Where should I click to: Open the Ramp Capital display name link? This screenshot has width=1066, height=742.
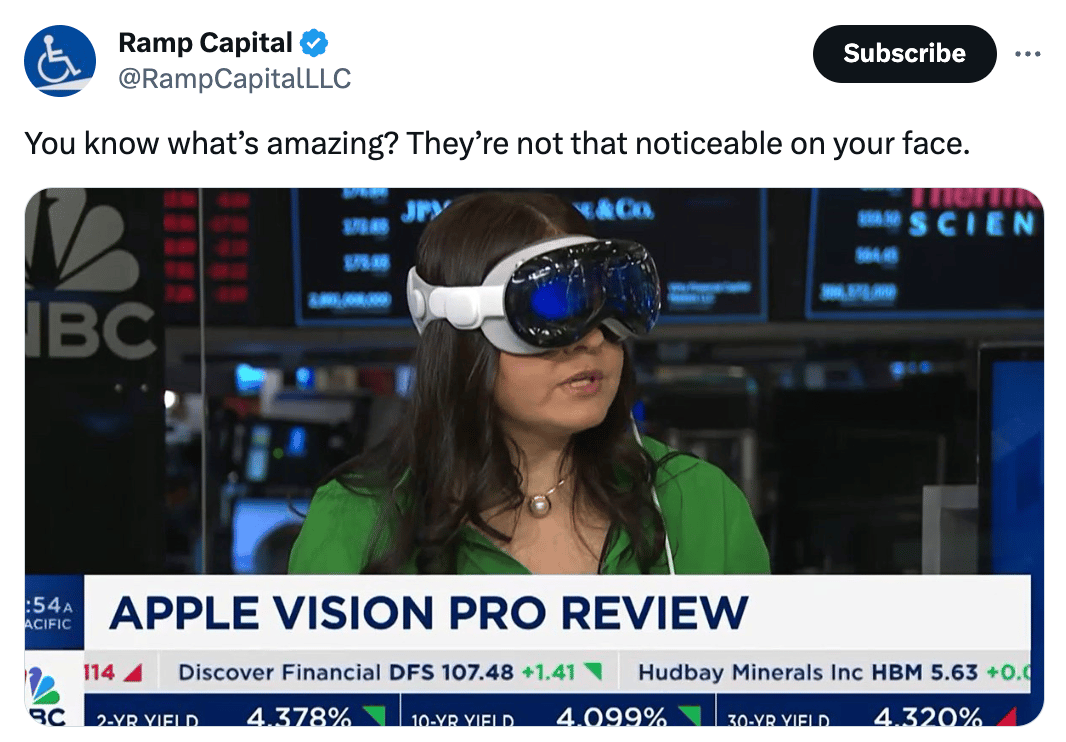pyautogui.click(x=205, y=43)
